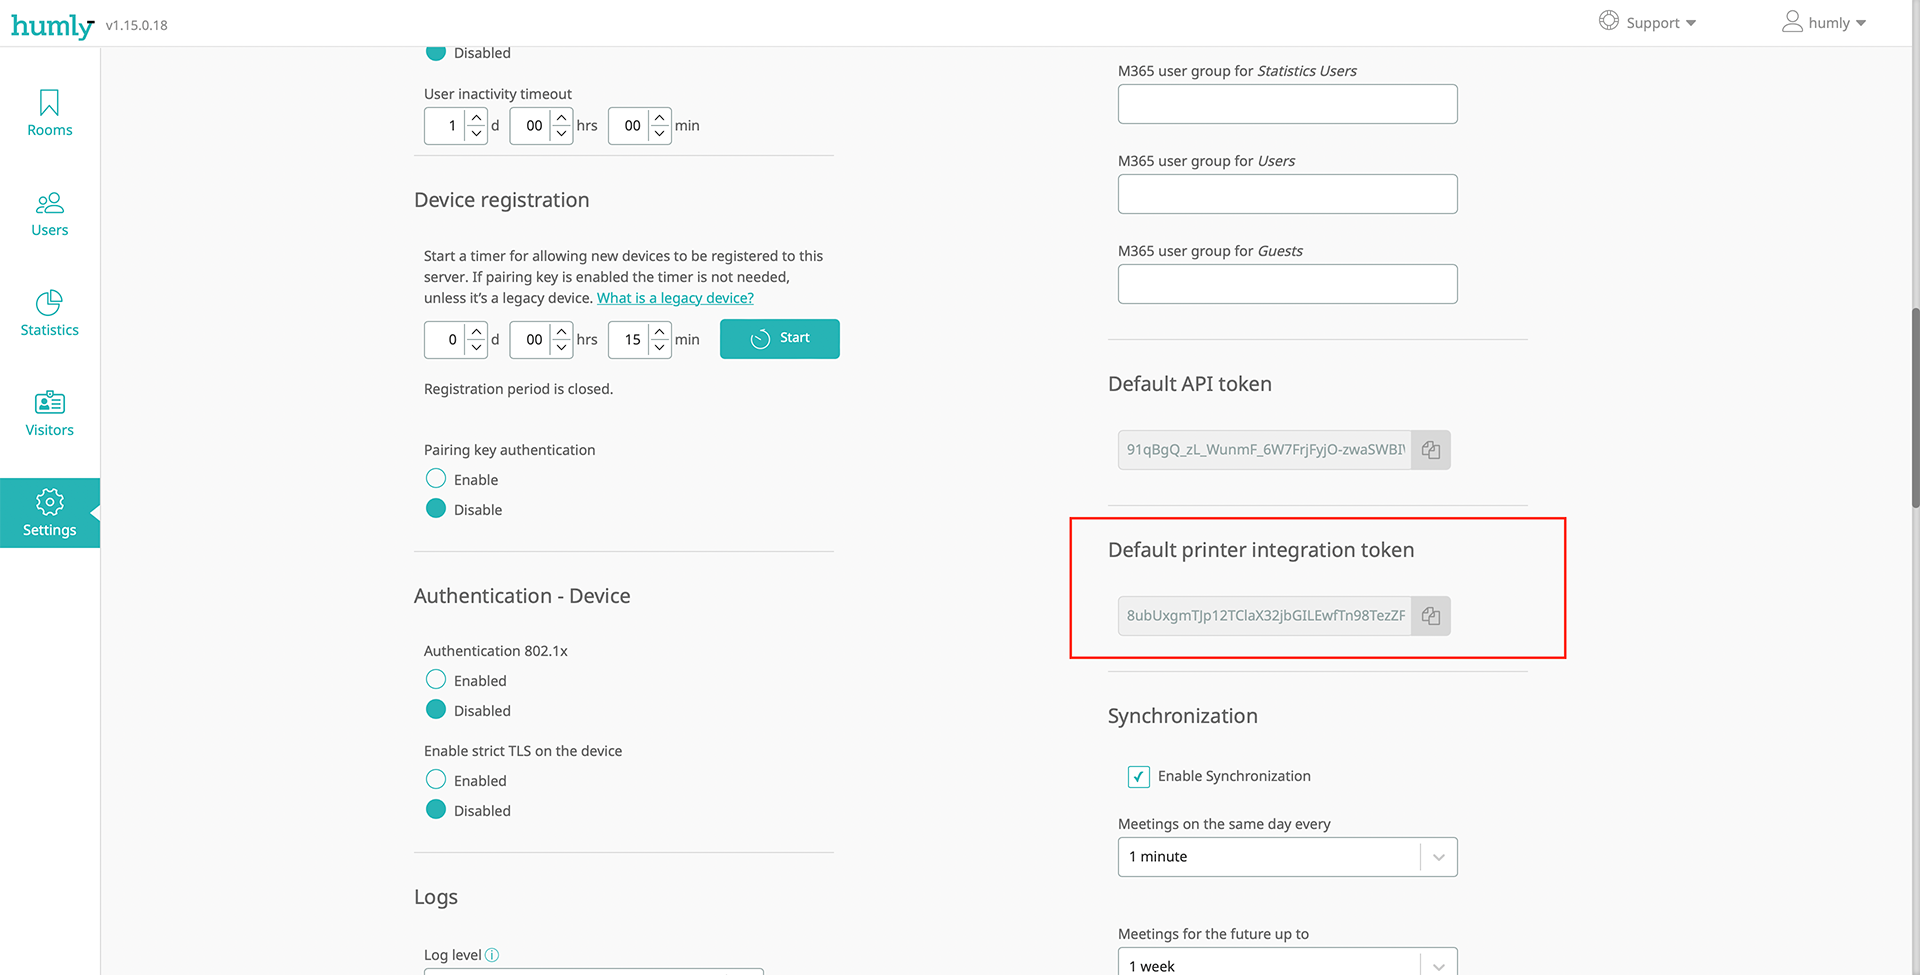Select Enabled for Authentication 802.1x
This screenshot has height=975, width=1920.
pos(436,680)
